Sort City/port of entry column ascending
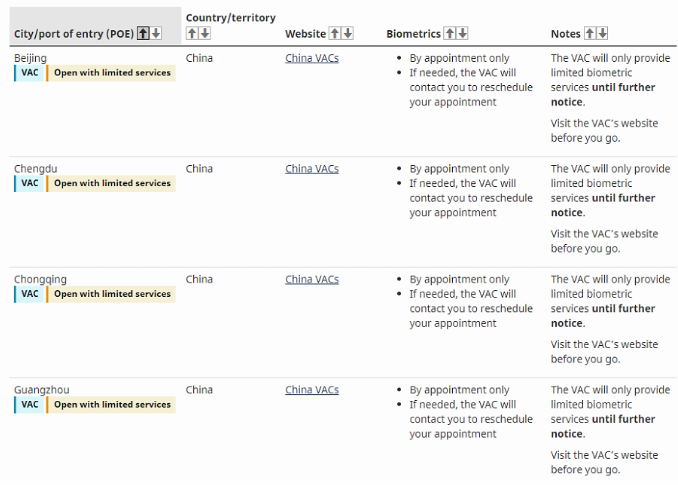Viewport: 678px width, 485px height. [x=143, y=34]
